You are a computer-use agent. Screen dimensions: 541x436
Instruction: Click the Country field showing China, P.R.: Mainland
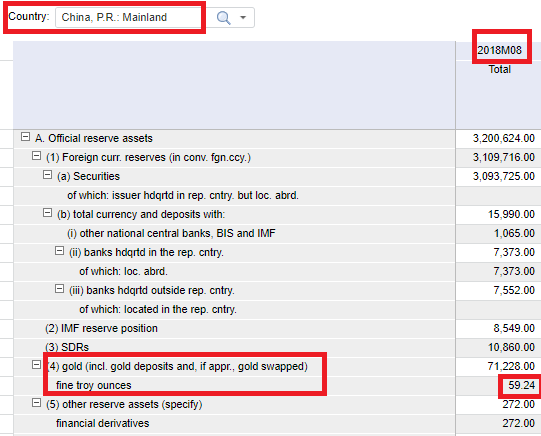point(128,17)
